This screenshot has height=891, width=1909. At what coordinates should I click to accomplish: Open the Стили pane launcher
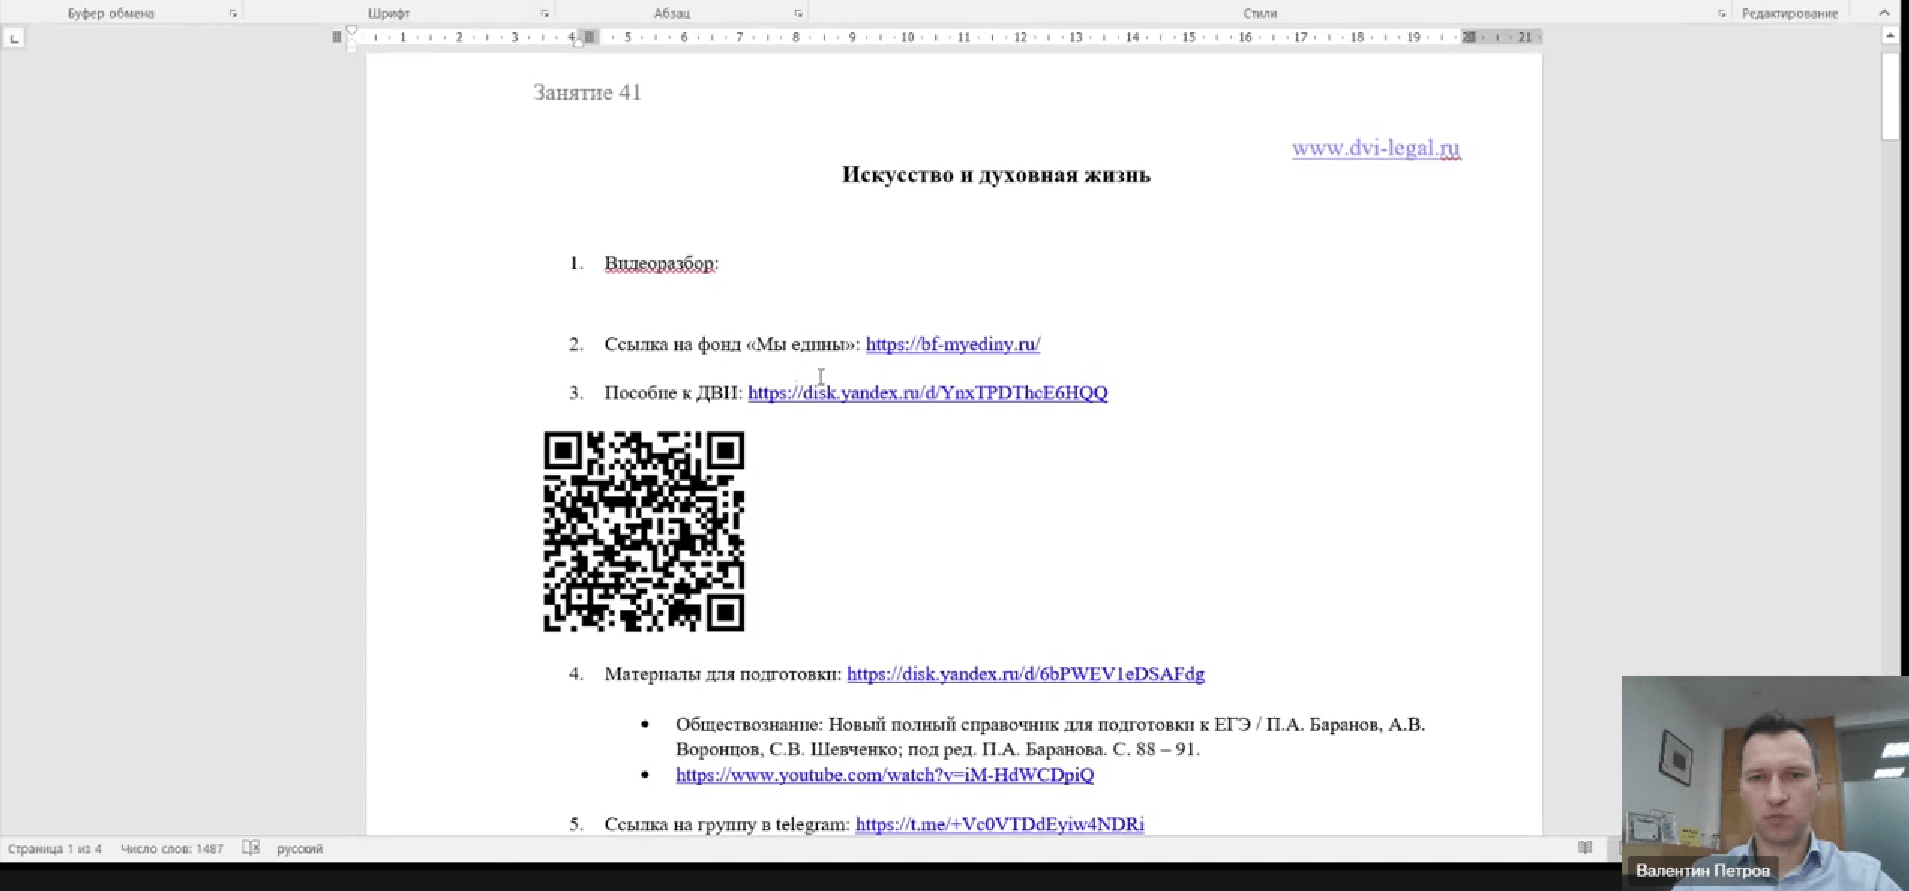pyautogui.click(x=1722, y=14)
